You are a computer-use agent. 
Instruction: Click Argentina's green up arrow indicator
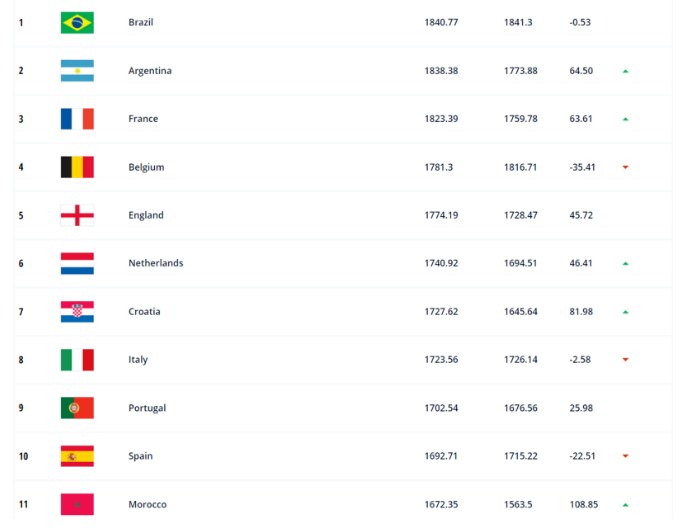(x=626, y=71)
